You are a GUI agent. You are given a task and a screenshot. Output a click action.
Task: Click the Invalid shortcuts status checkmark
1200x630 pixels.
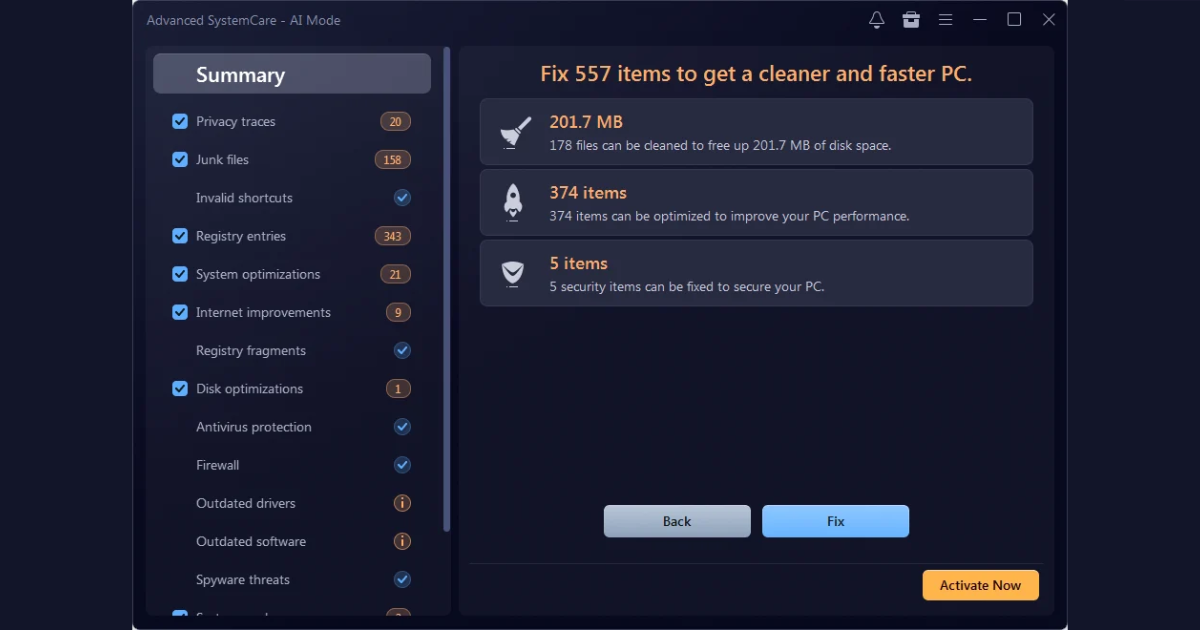point(402,198)
